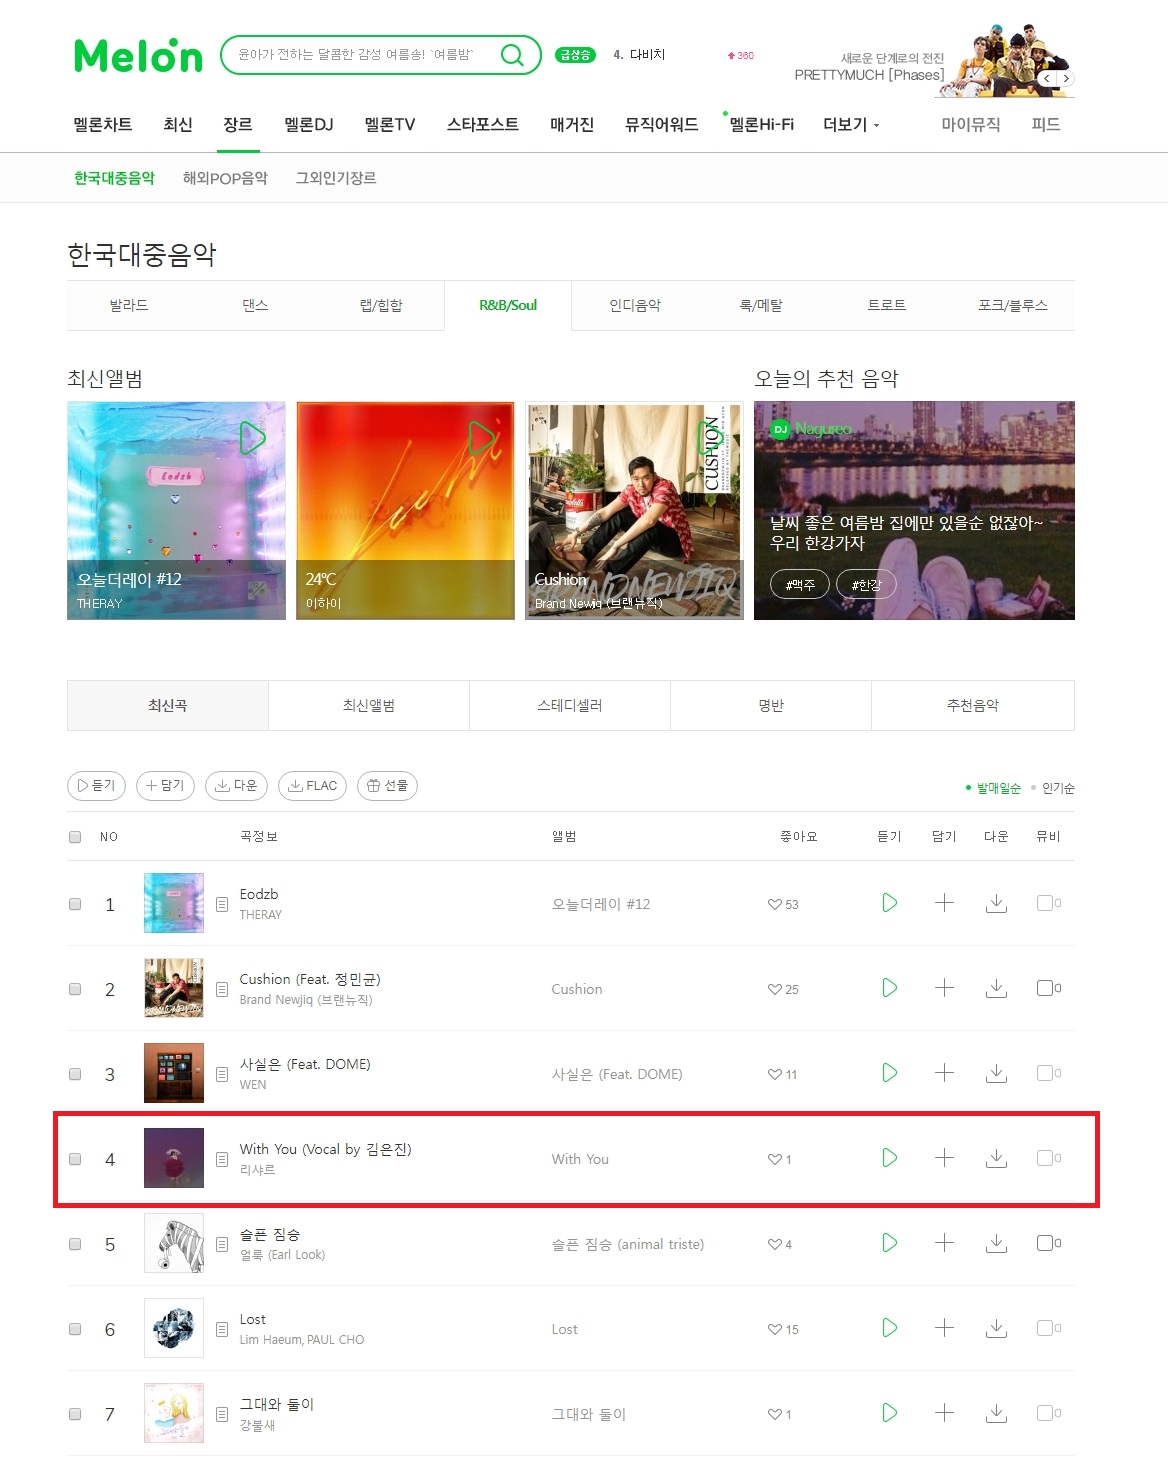Switch to the 랩/힙합 genre tab
The image size is (1168, 1457).
point(381,305)
